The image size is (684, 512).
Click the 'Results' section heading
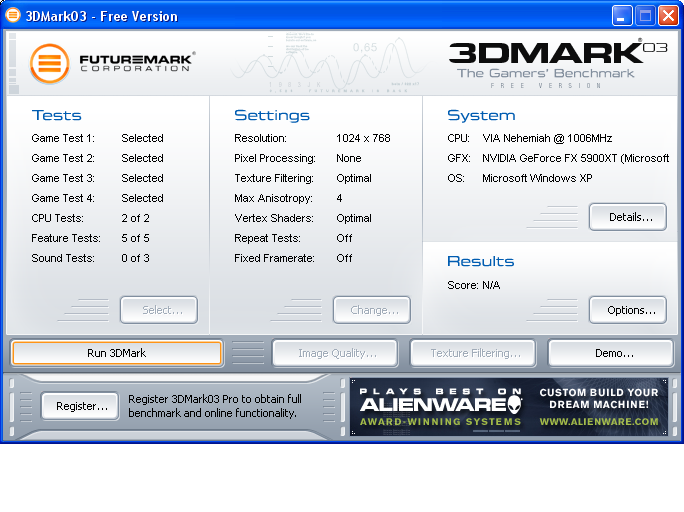481,261
